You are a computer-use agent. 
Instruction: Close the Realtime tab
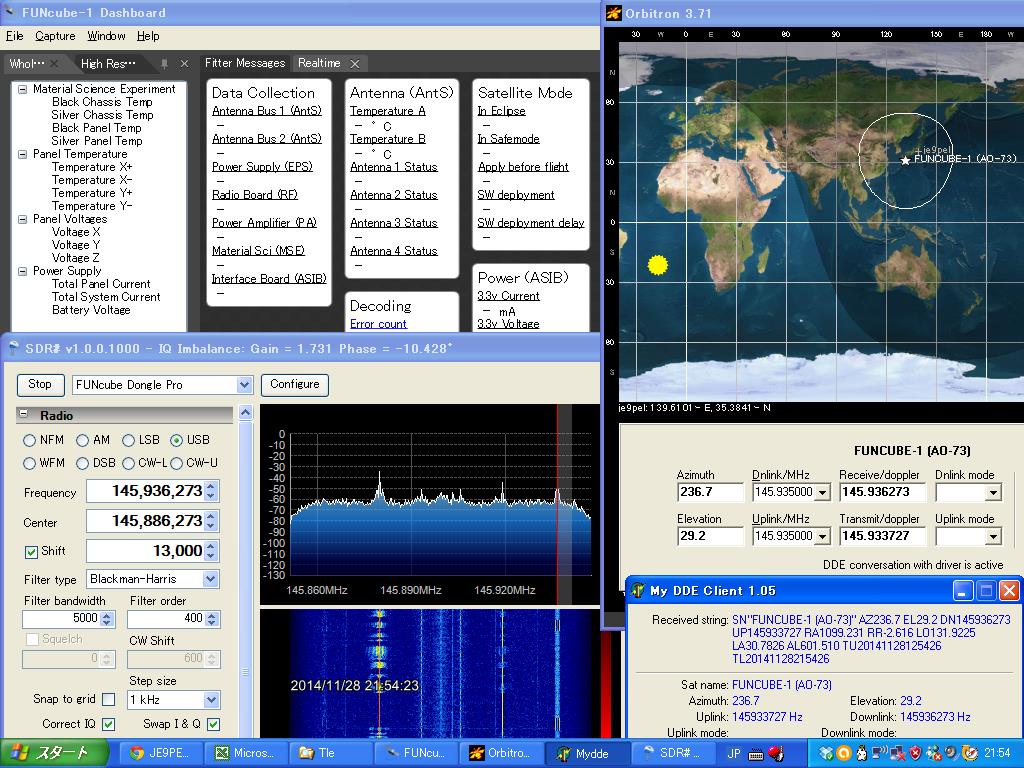point(355,63)
